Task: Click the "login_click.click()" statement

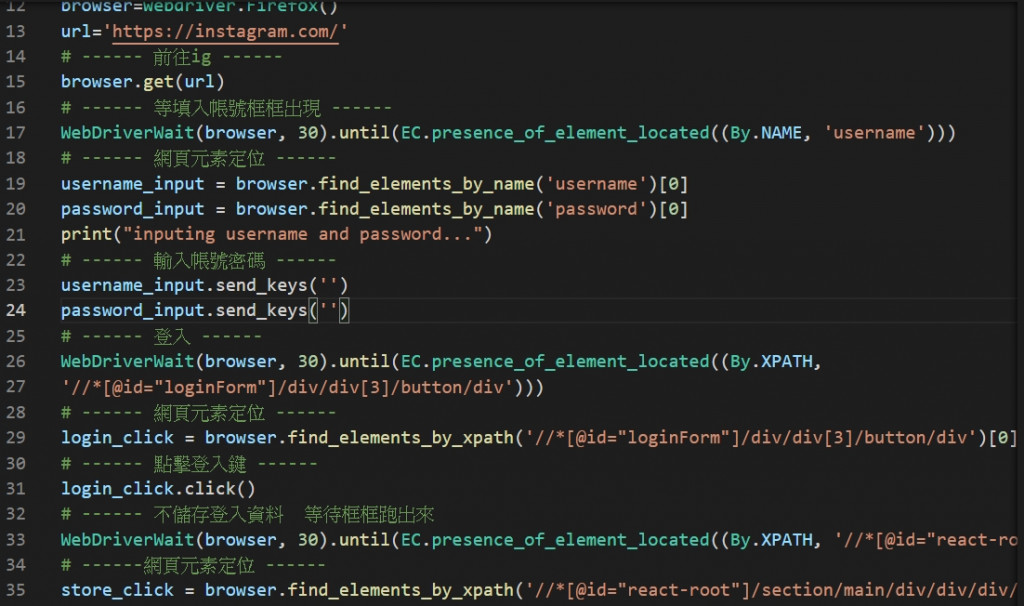Action: 158,489
